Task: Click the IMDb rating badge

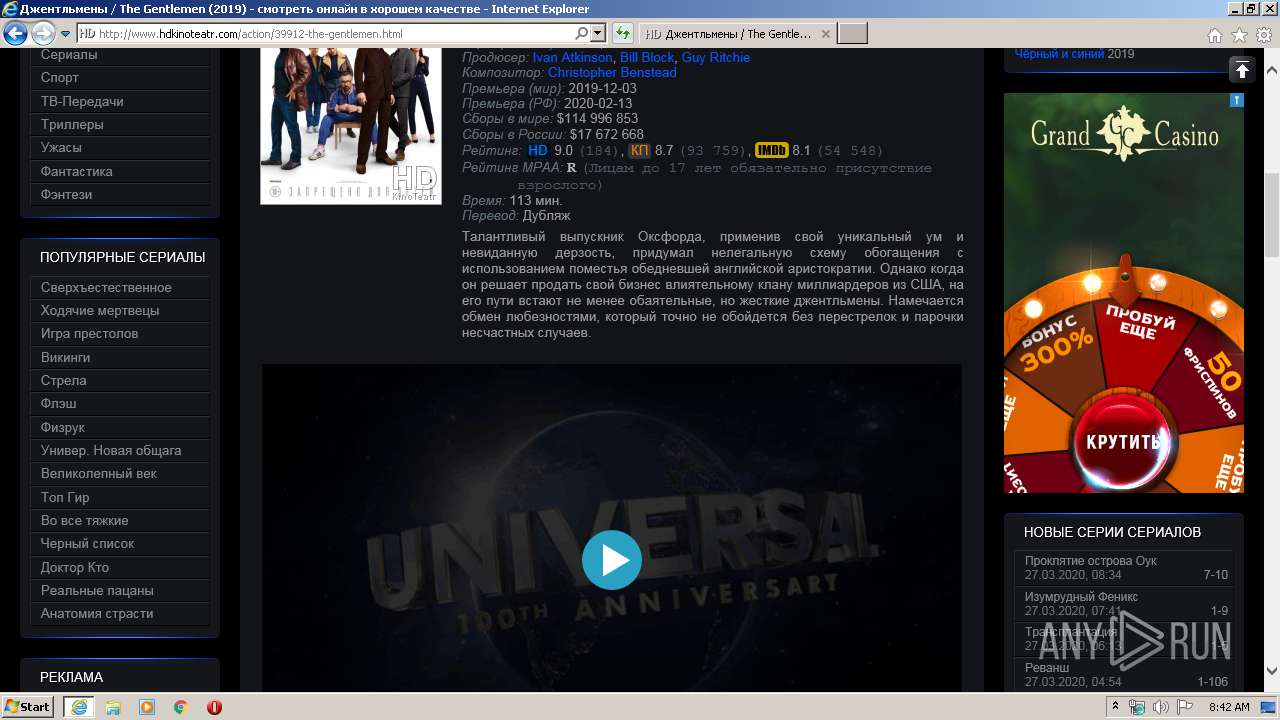Action: tap(771, 150)
